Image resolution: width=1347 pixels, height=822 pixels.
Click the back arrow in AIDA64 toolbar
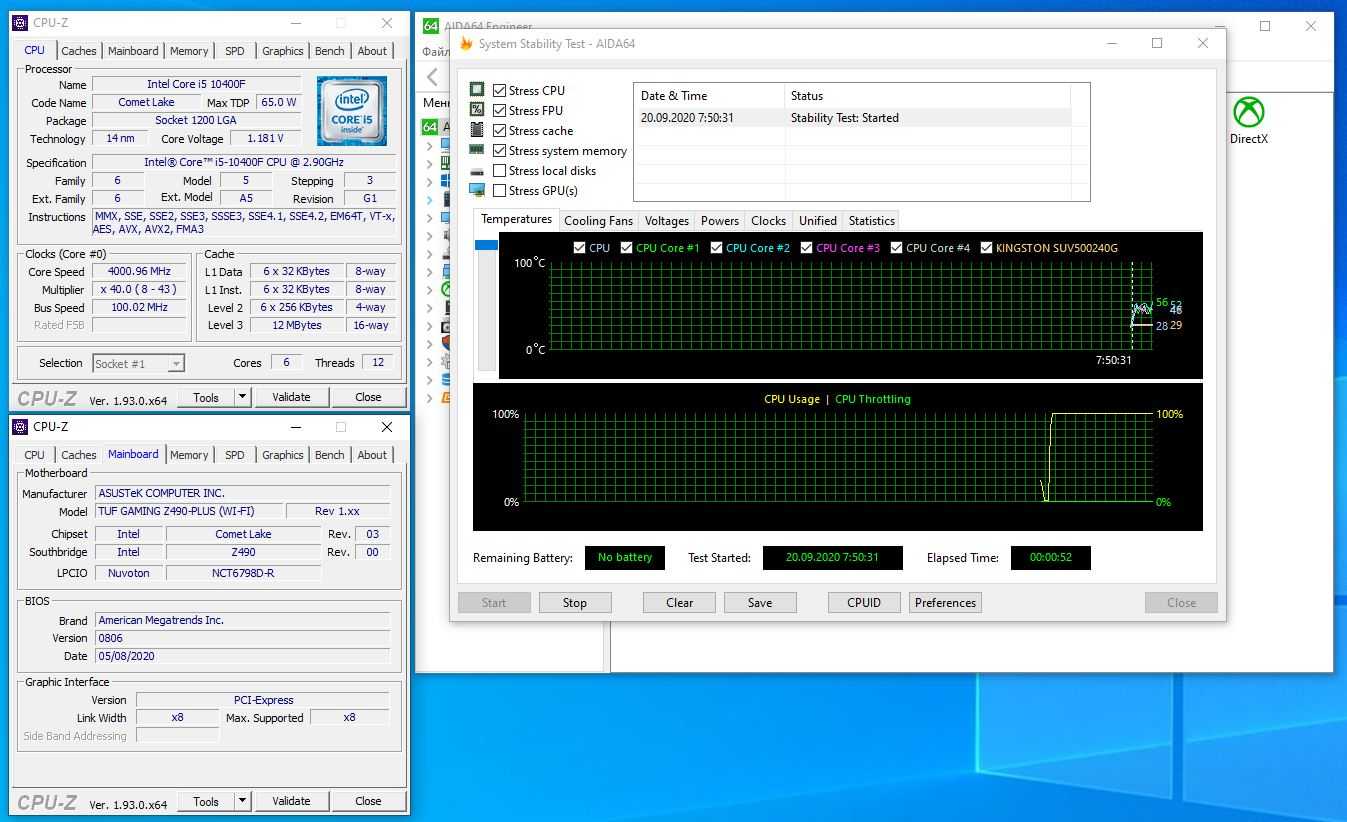(433, 77)
